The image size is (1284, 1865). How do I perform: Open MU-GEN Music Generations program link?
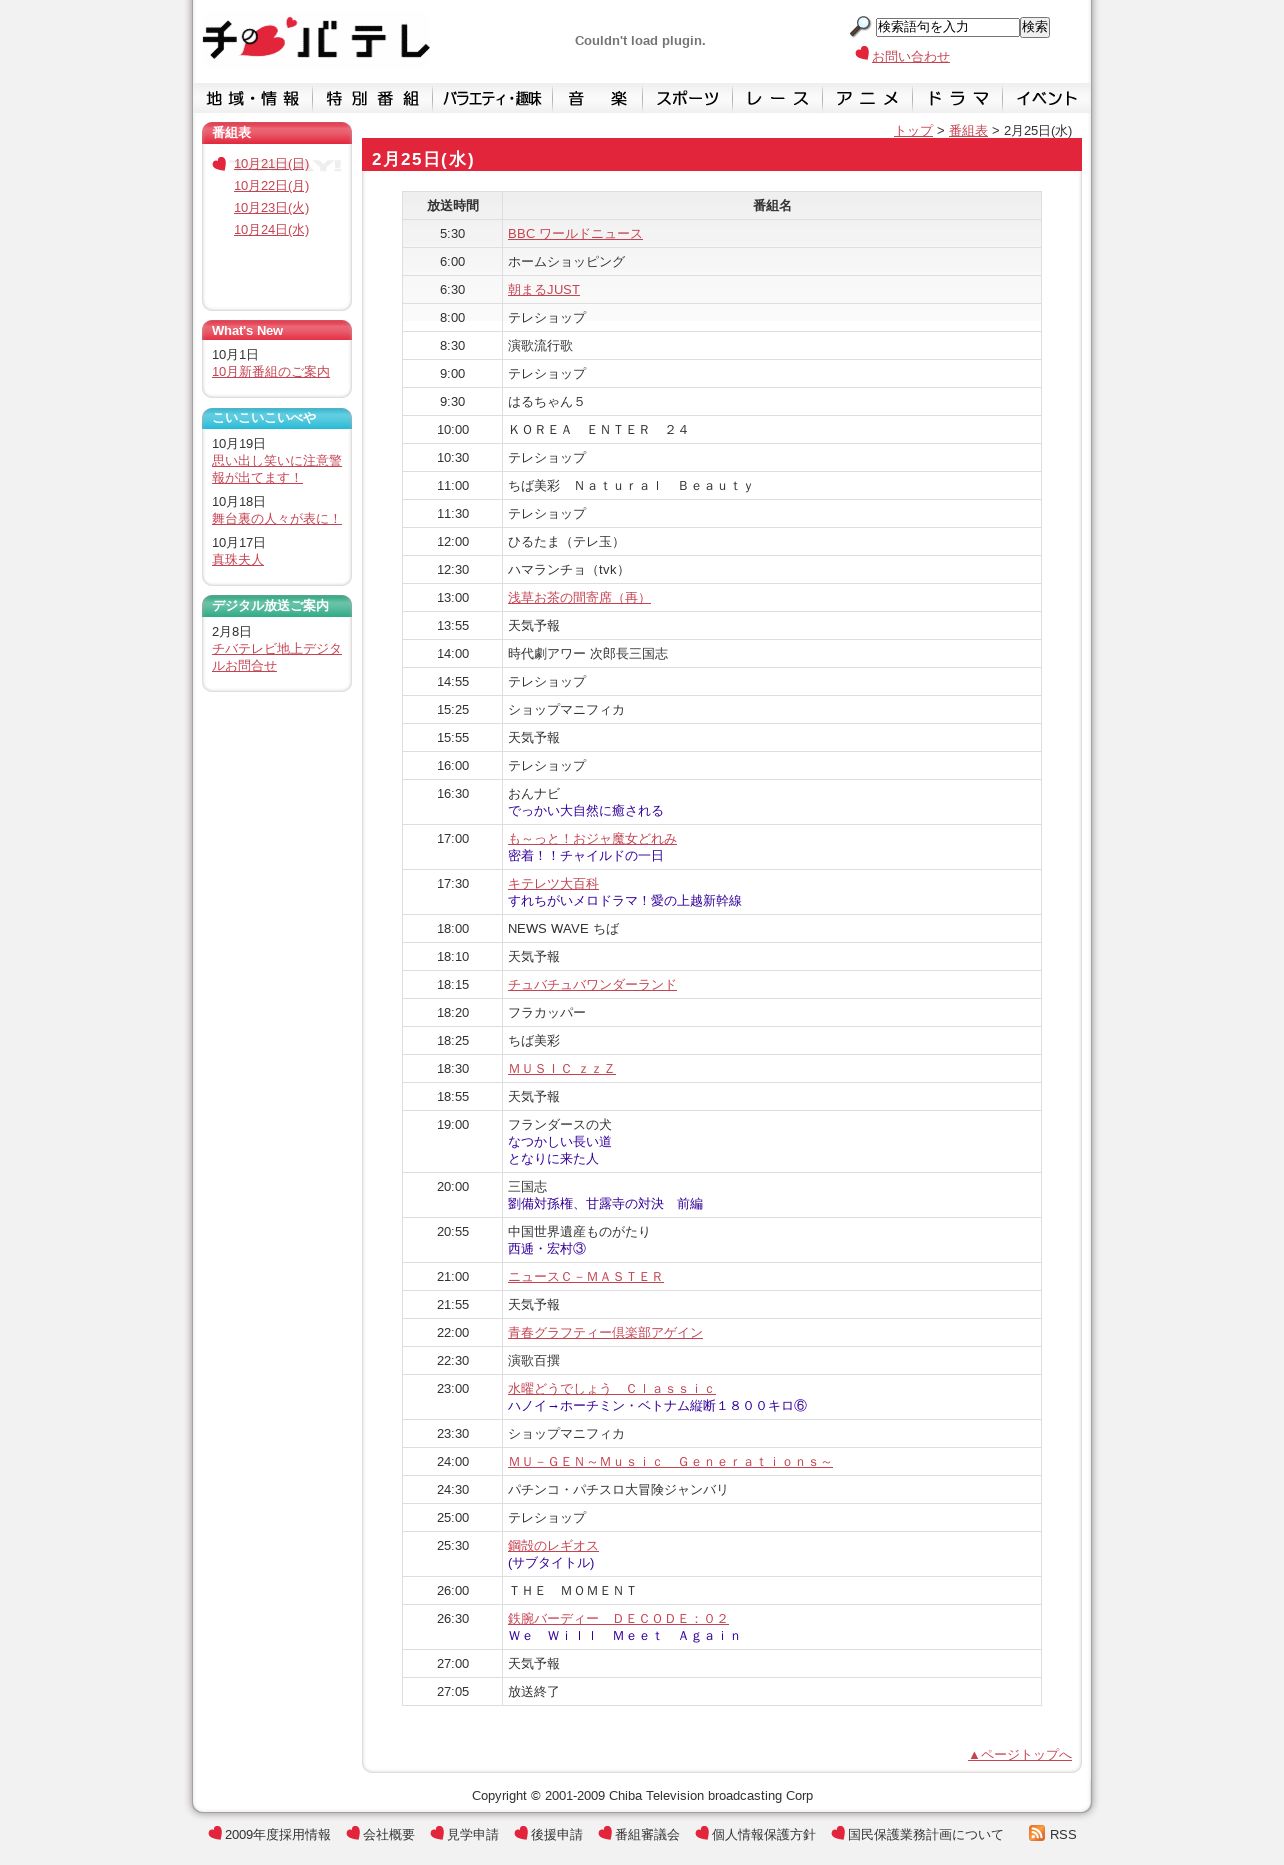point(670,1462)
